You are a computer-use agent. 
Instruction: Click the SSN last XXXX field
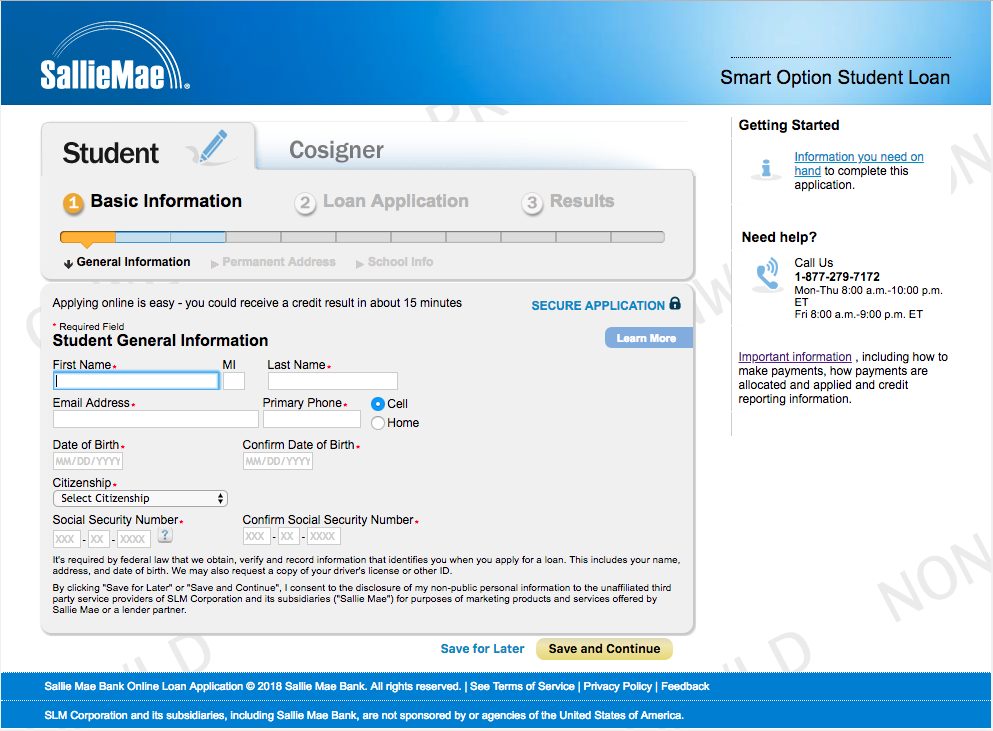(134, 539)
